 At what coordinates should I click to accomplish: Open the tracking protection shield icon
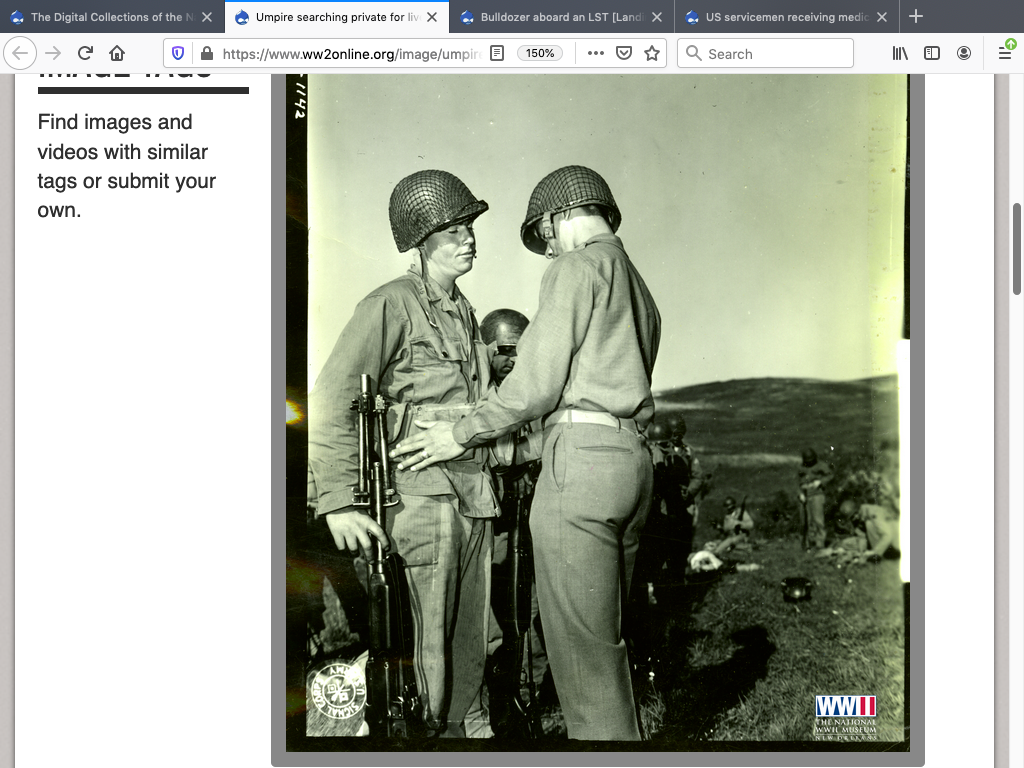(x=179, y=53)
